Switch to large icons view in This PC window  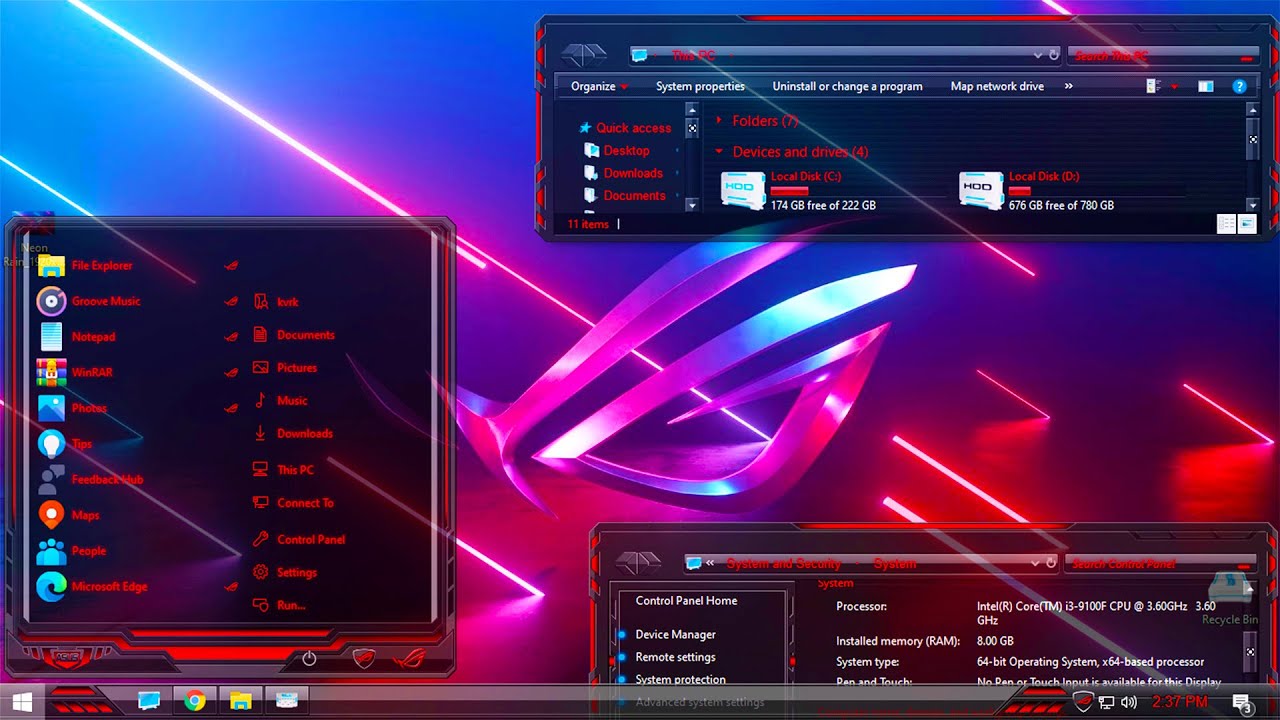[1247, 224]
